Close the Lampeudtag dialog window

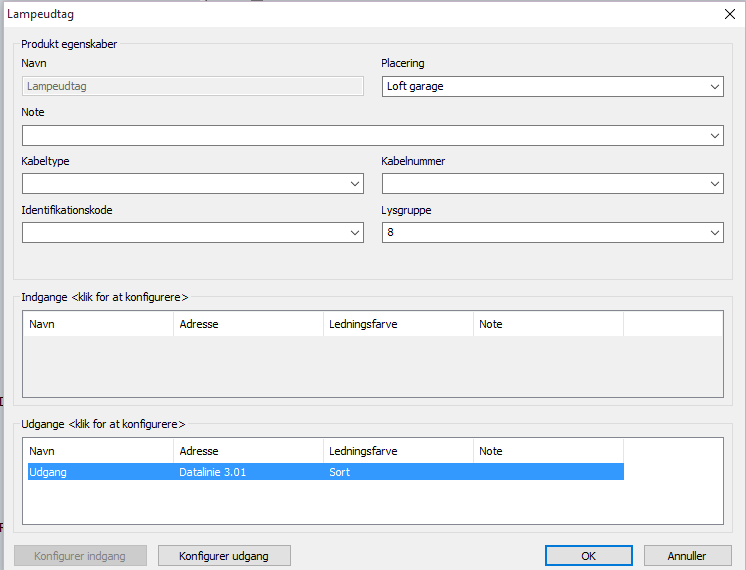click(x=728, y=14)
